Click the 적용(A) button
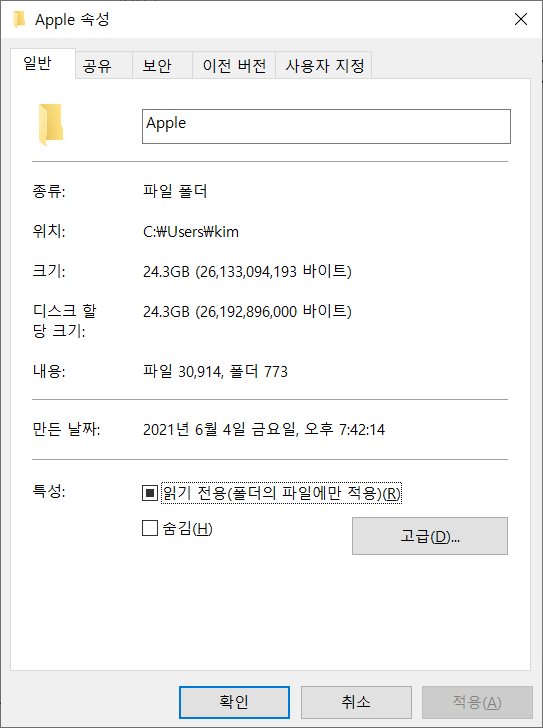 [477, 702]
